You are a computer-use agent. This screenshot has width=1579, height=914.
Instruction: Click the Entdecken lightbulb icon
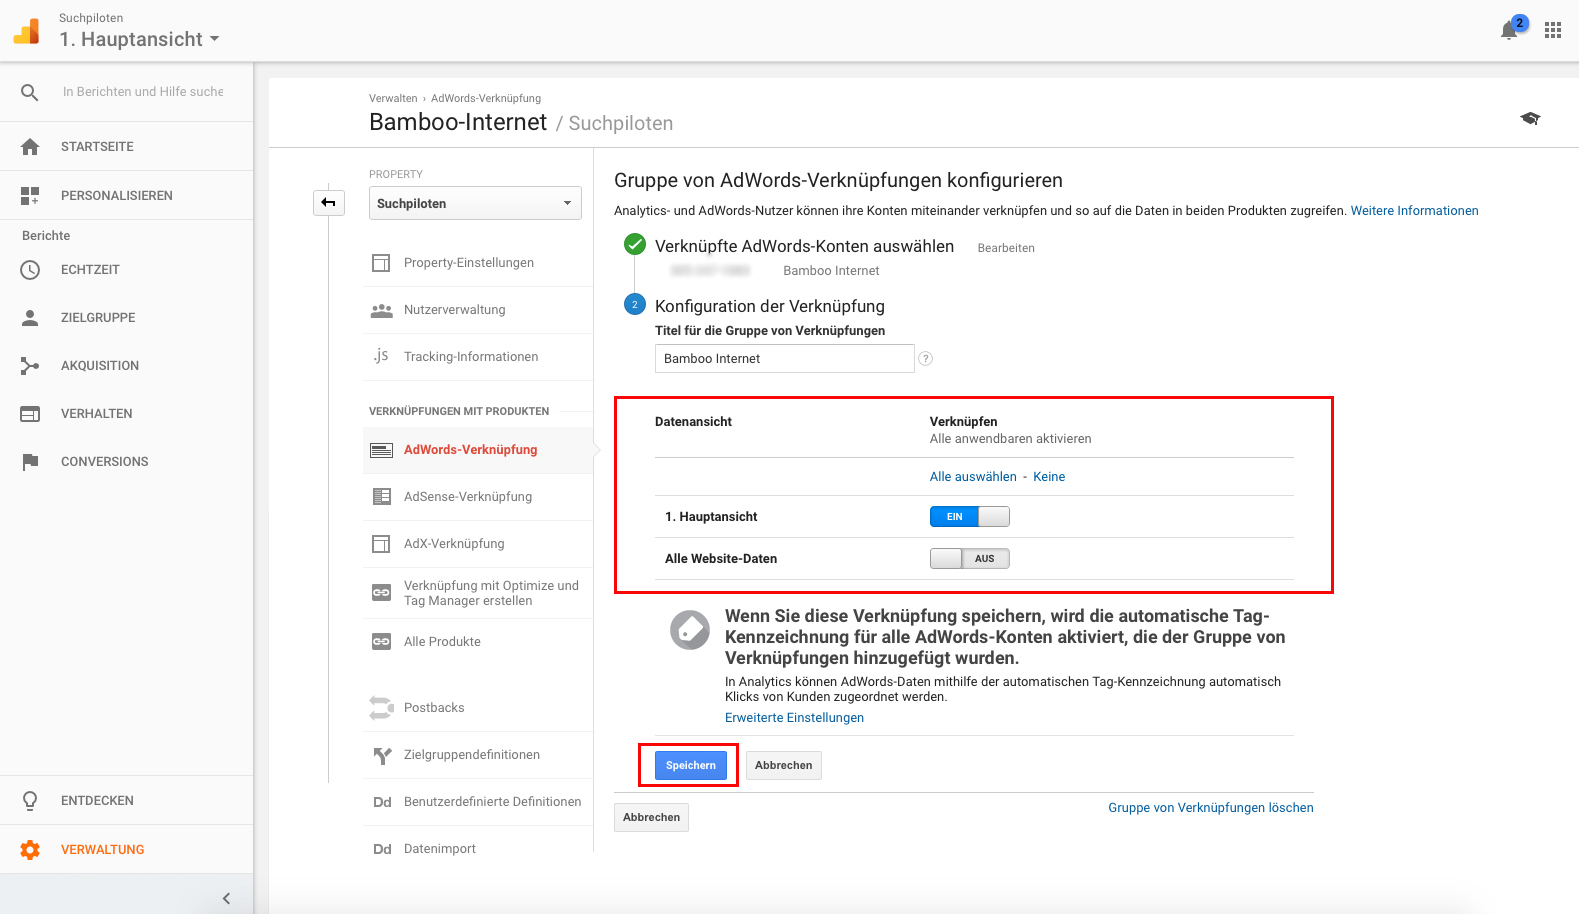[x=30, y=801]
